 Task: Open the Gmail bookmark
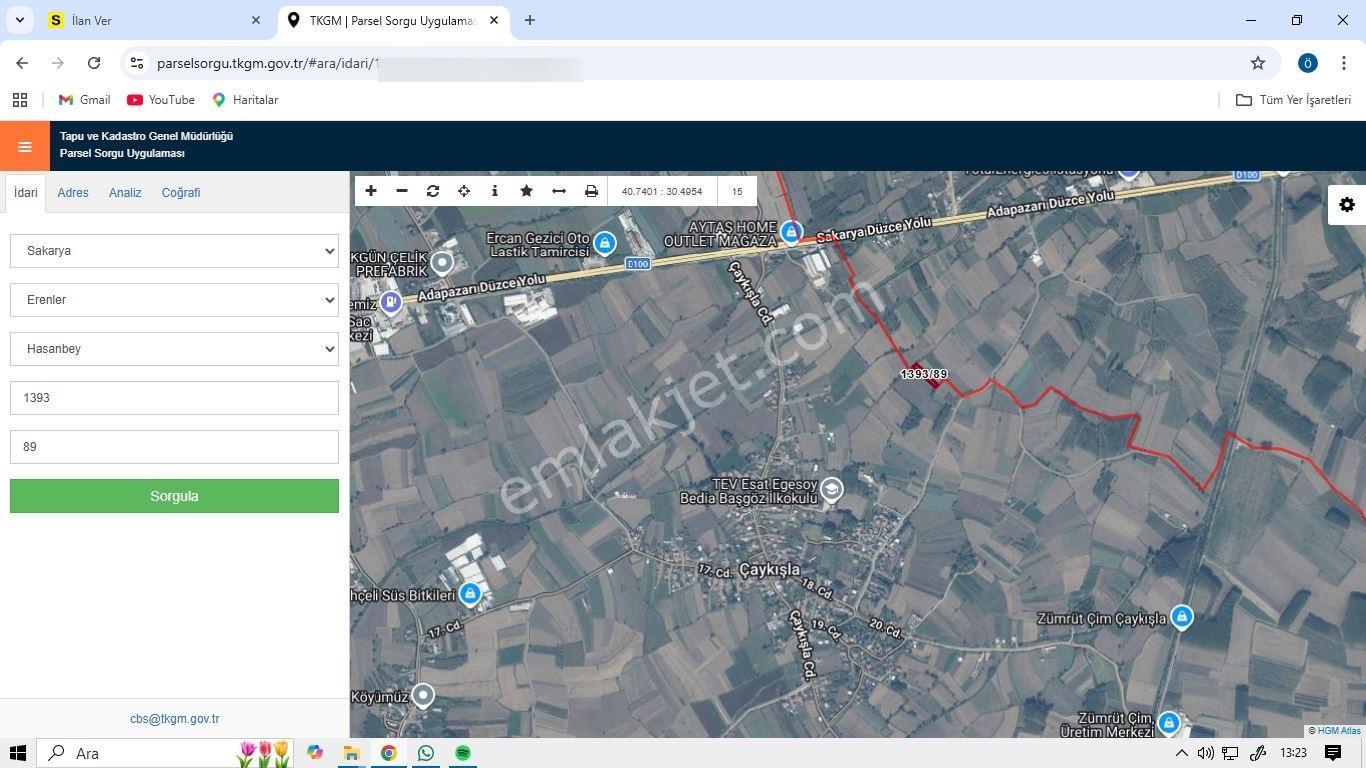(x=85, y=100)
